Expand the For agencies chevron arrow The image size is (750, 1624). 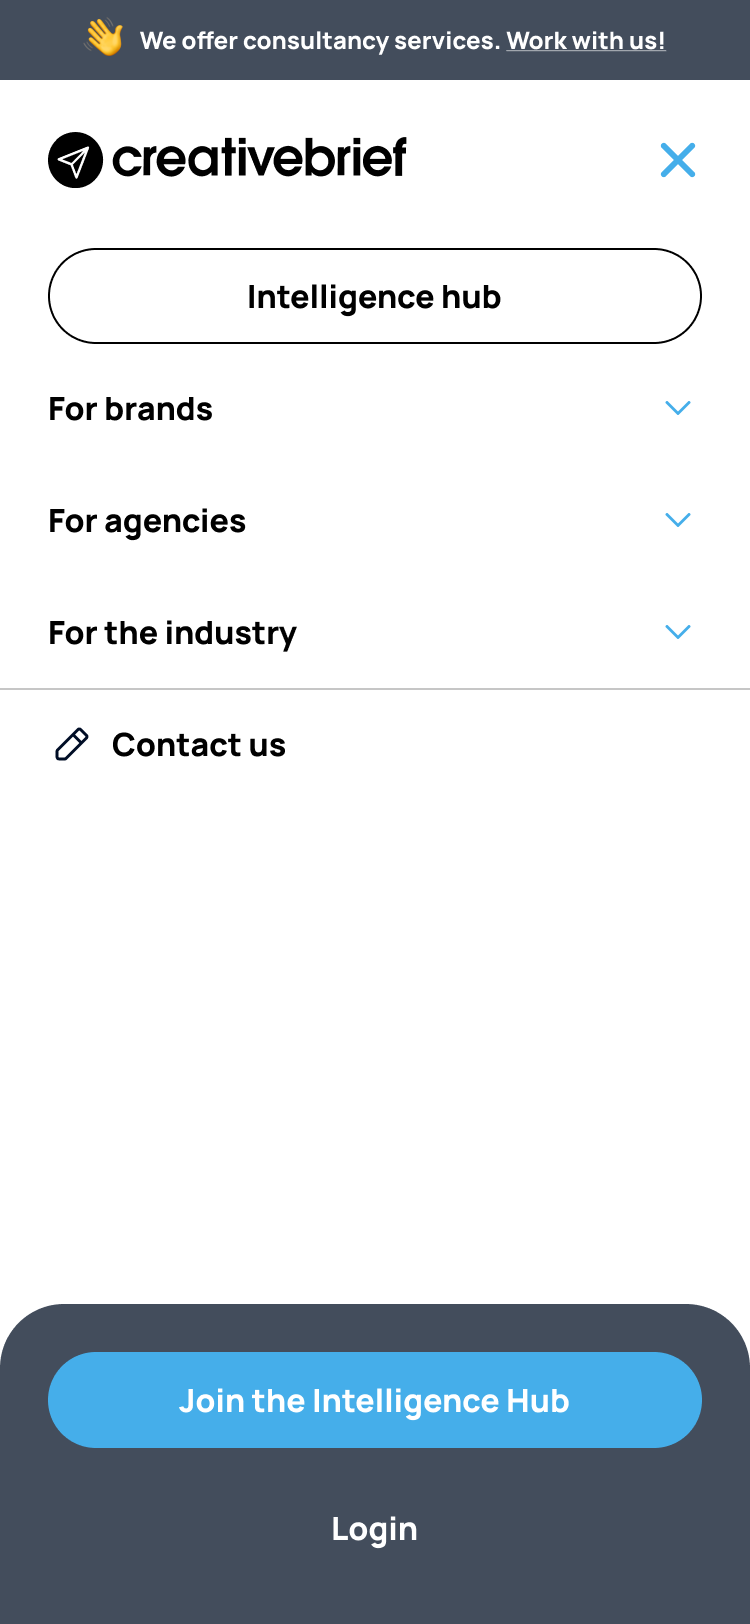point(678,520)
